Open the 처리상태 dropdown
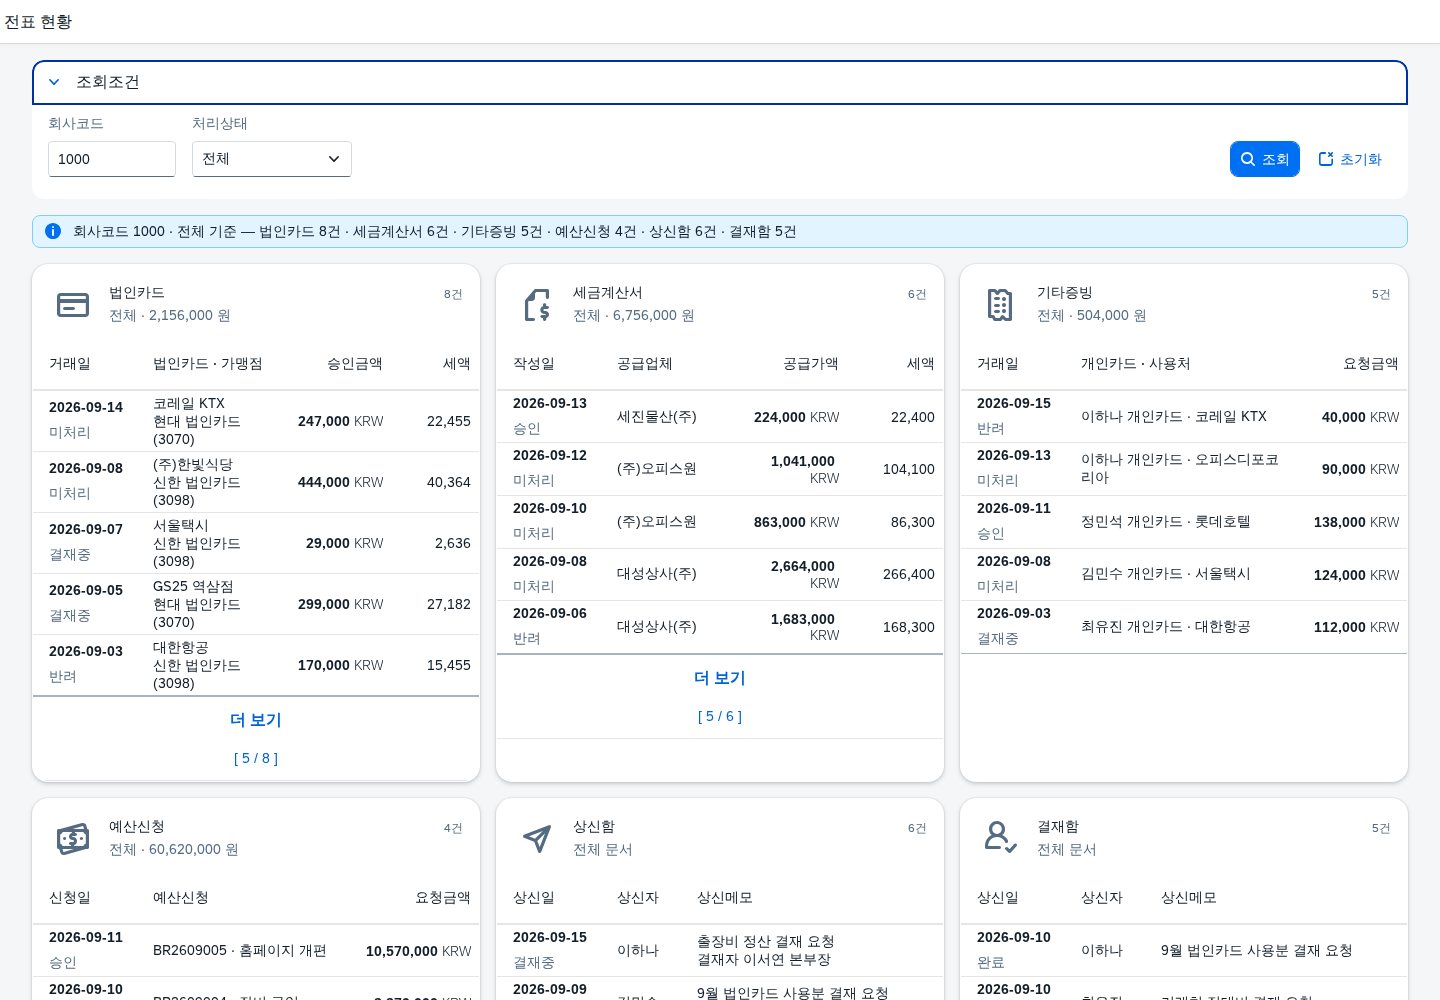This screenshot has height=1000, width=1440. pyautogui.click(x=272, y=159)
